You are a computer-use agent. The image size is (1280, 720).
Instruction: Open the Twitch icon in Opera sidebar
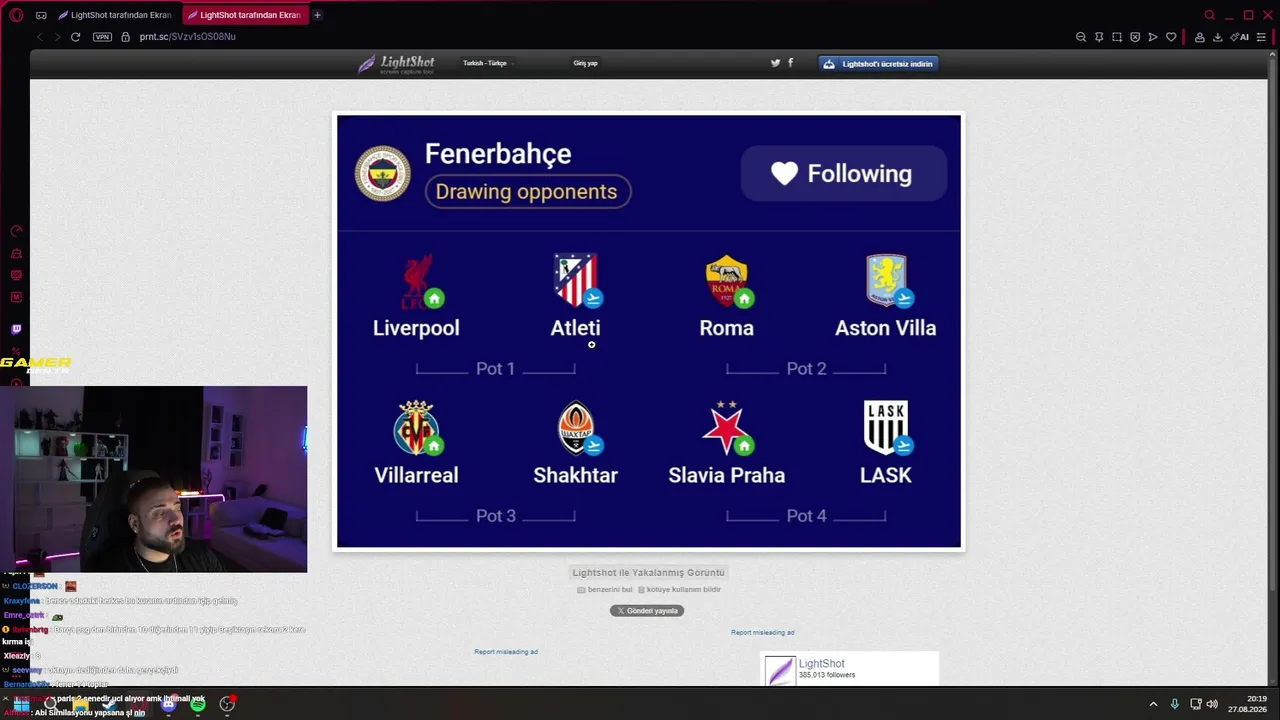[x=16, y=329]
